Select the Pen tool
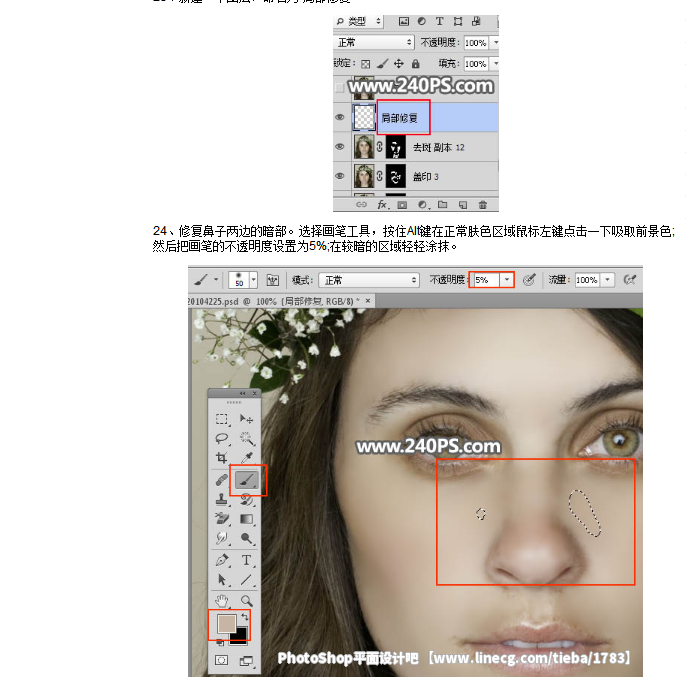Viewport: 686px width, 677px height. [222, 560]
